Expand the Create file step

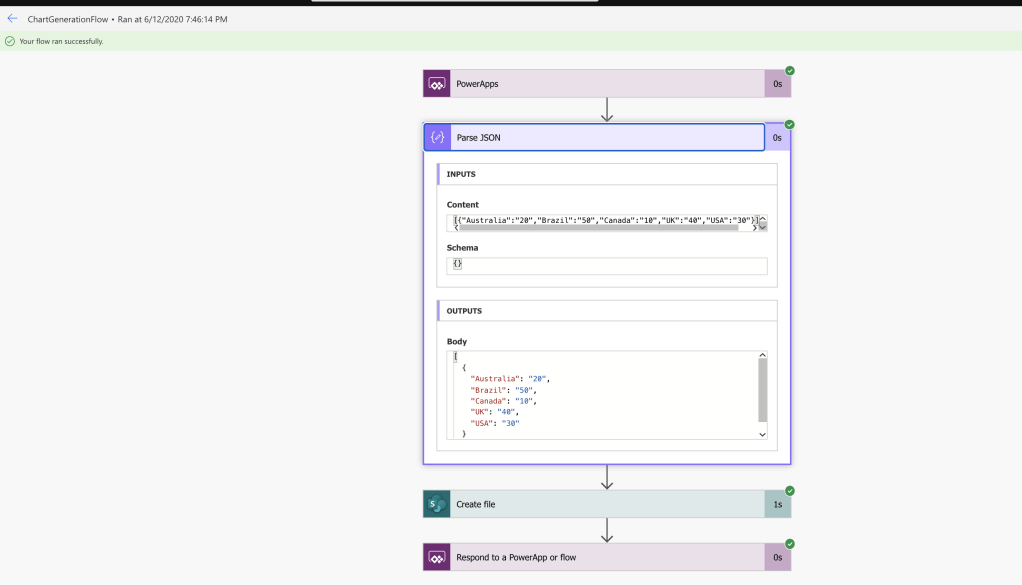[x=600, y=504]
